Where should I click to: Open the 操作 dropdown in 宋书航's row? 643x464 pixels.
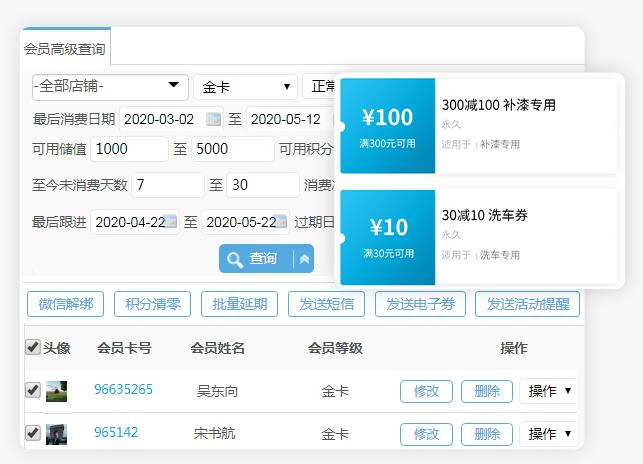point(548,434)
